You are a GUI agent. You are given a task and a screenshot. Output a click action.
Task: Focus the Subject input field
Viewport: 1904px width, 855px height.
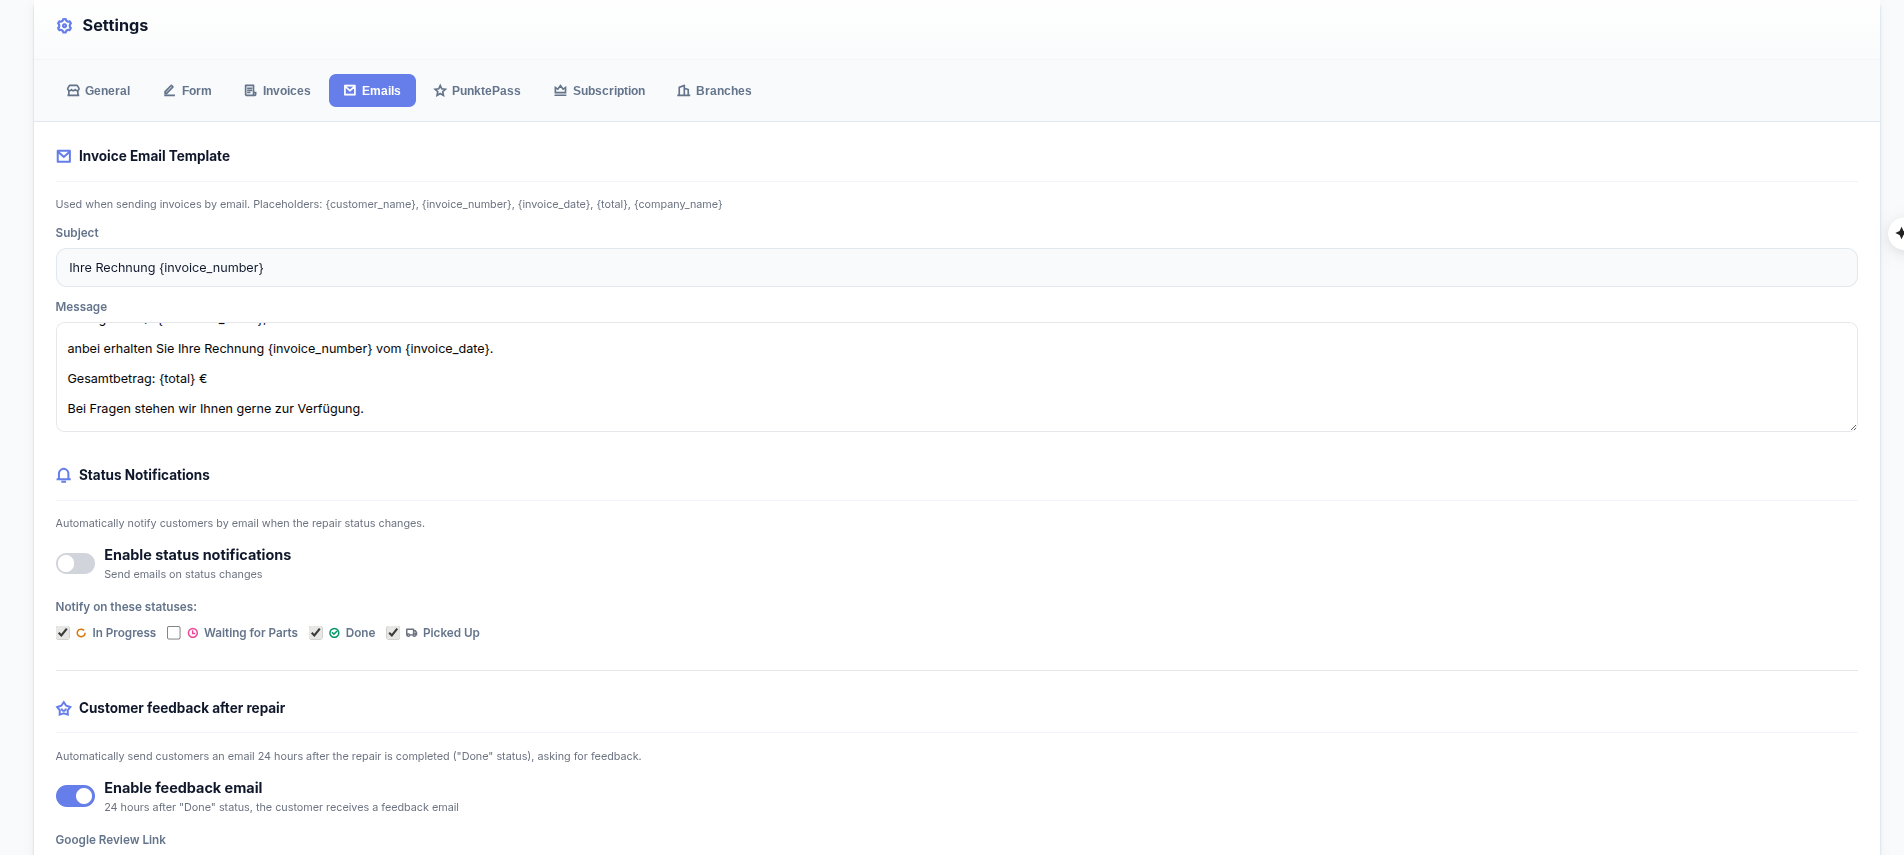click(956, 268)
